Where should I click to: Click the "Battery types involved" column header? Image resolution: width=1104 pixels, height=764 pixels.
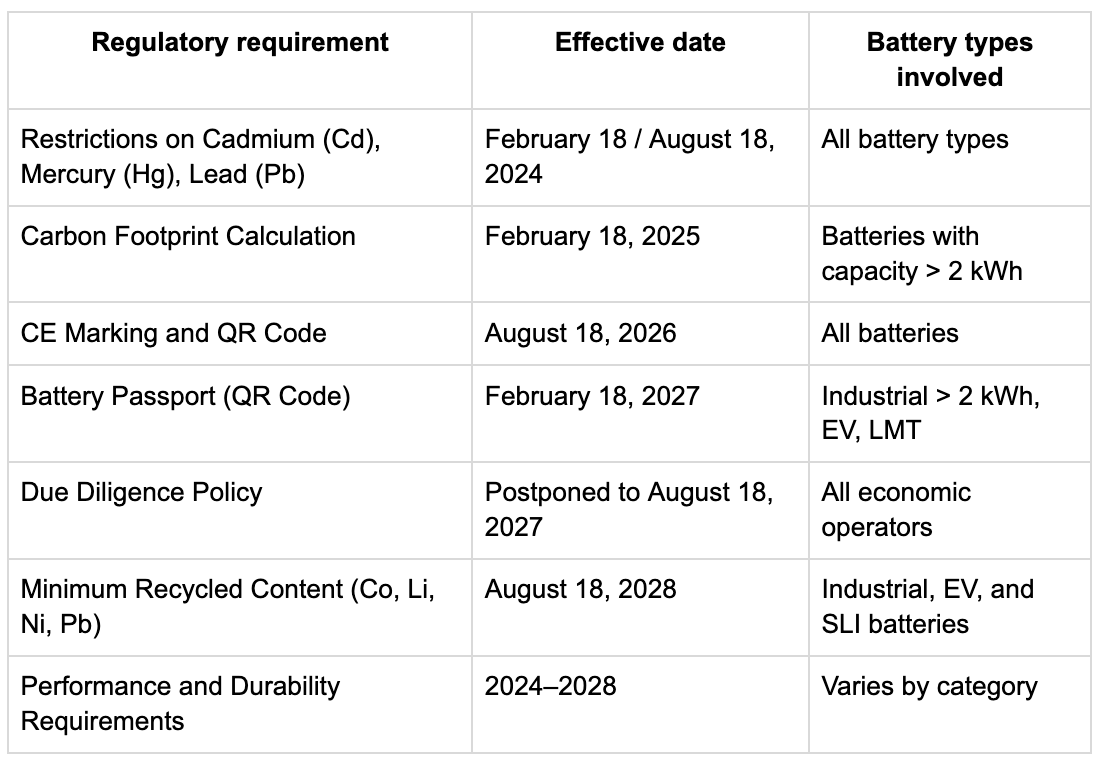[949, 60]
